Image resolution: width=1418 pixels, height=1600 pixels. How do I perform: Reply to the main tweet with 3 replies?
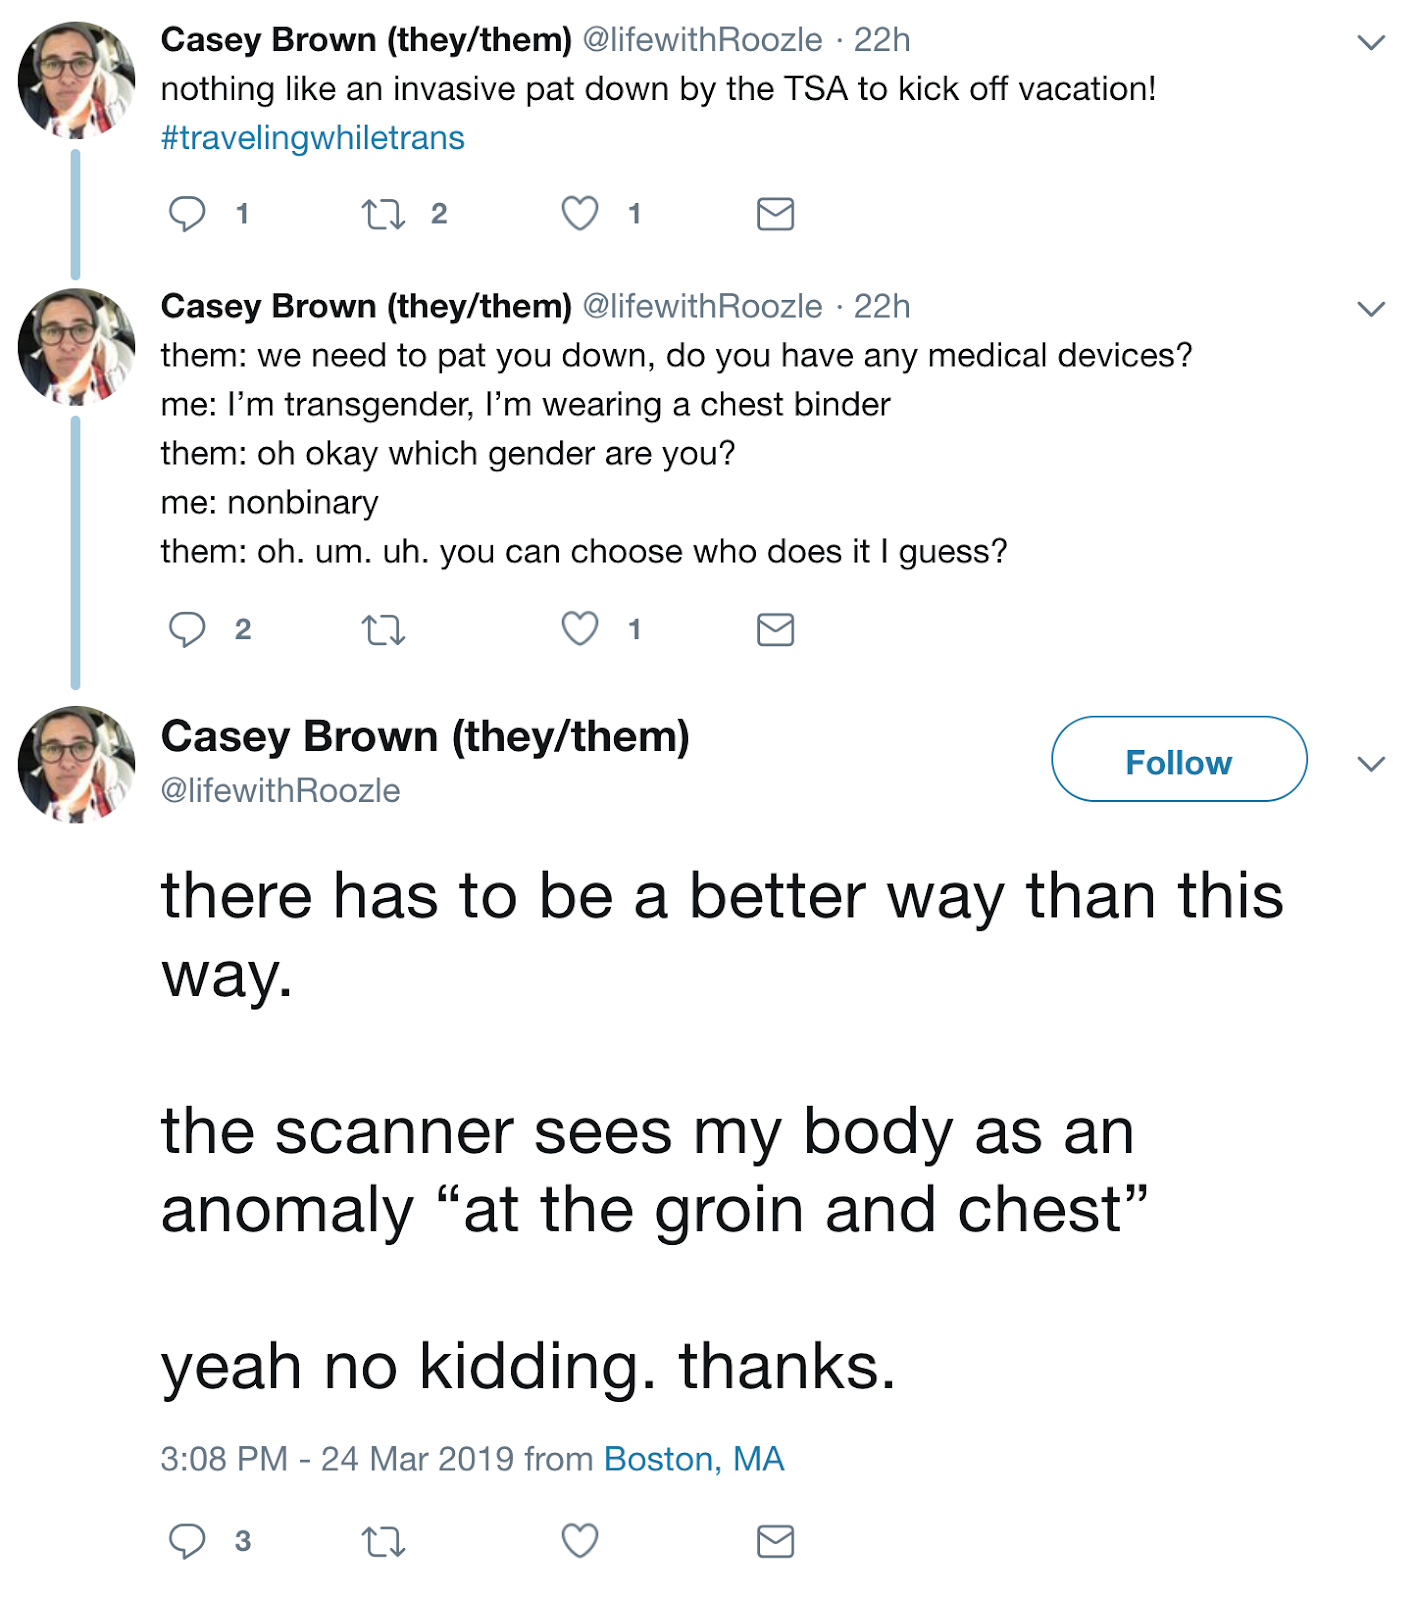187,1541
